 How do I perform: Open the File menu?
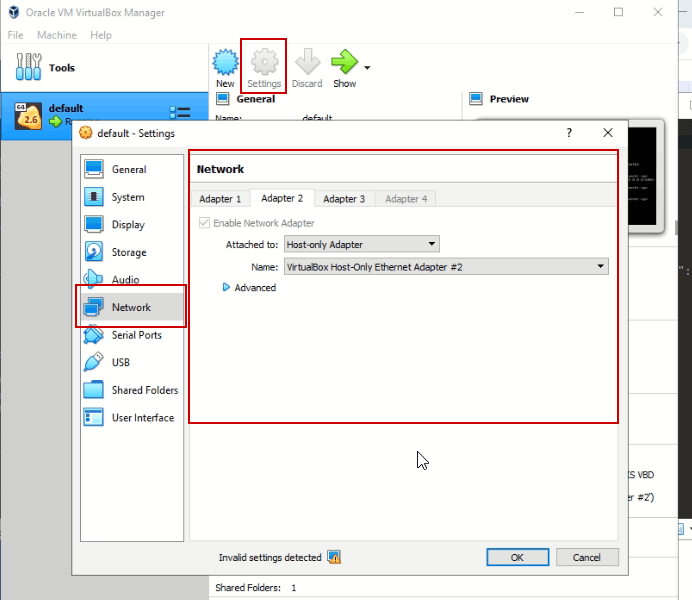tap(15, 35)
